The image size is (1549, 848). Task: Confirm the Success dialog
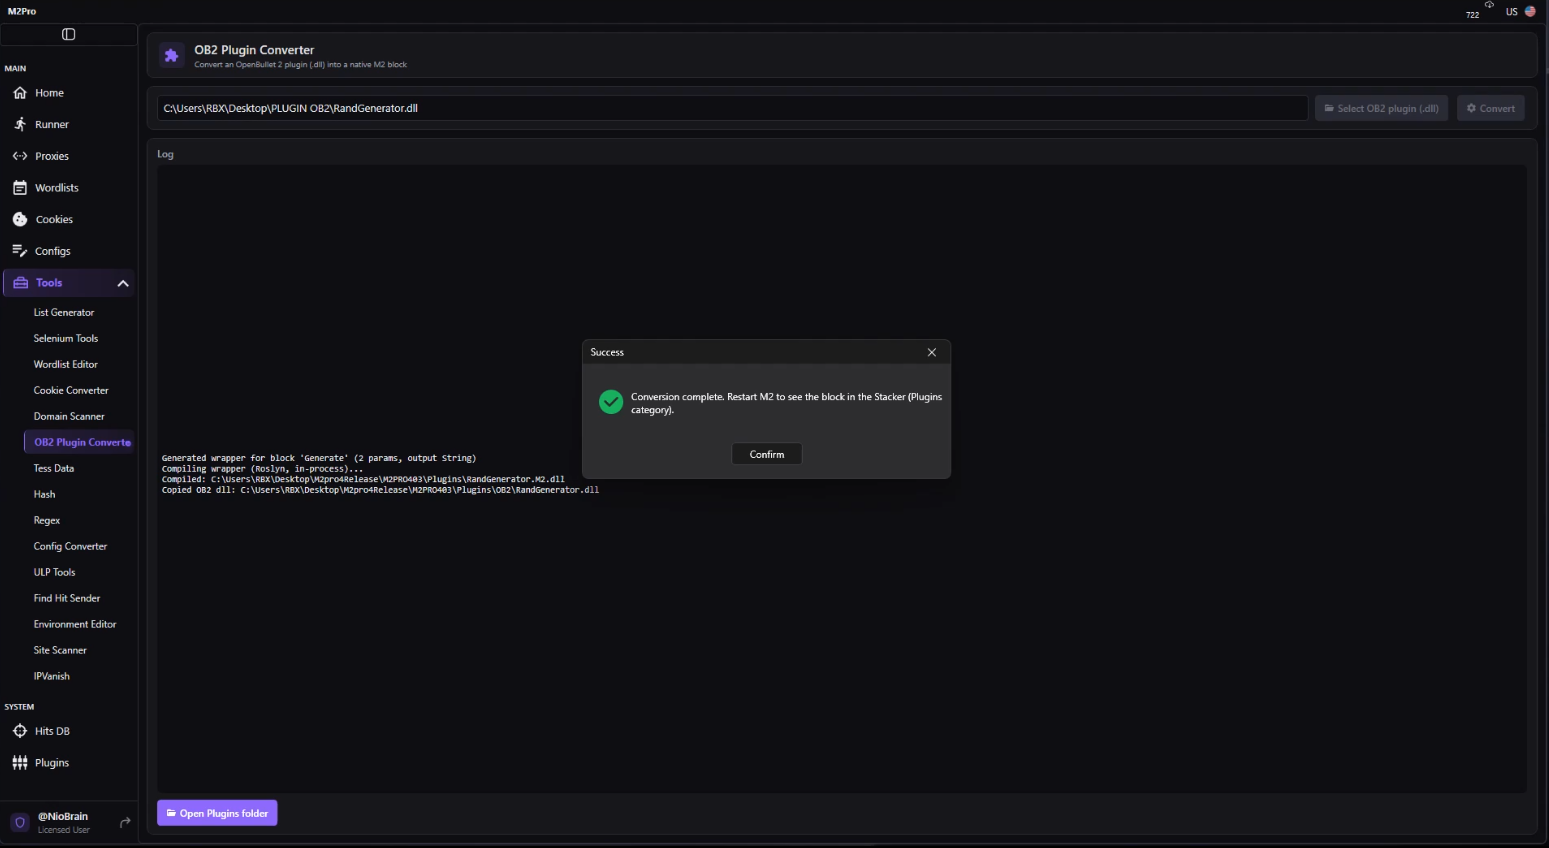point(767,454)
